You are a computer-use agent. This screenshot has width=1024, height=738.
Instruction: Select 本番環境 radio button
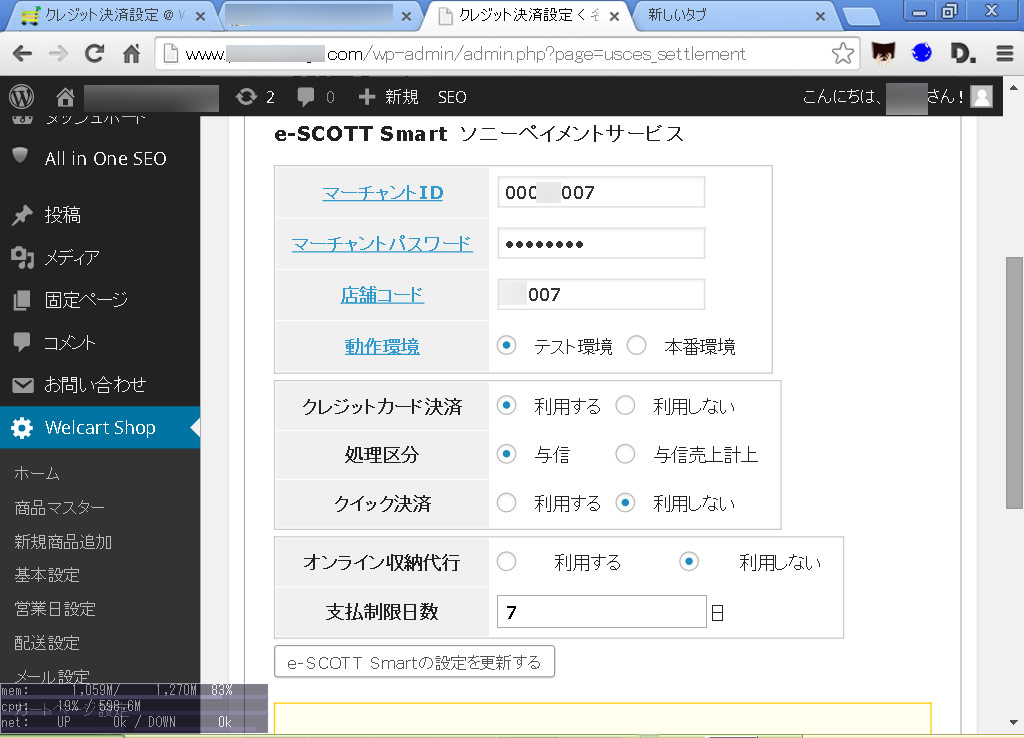[637, 345]
